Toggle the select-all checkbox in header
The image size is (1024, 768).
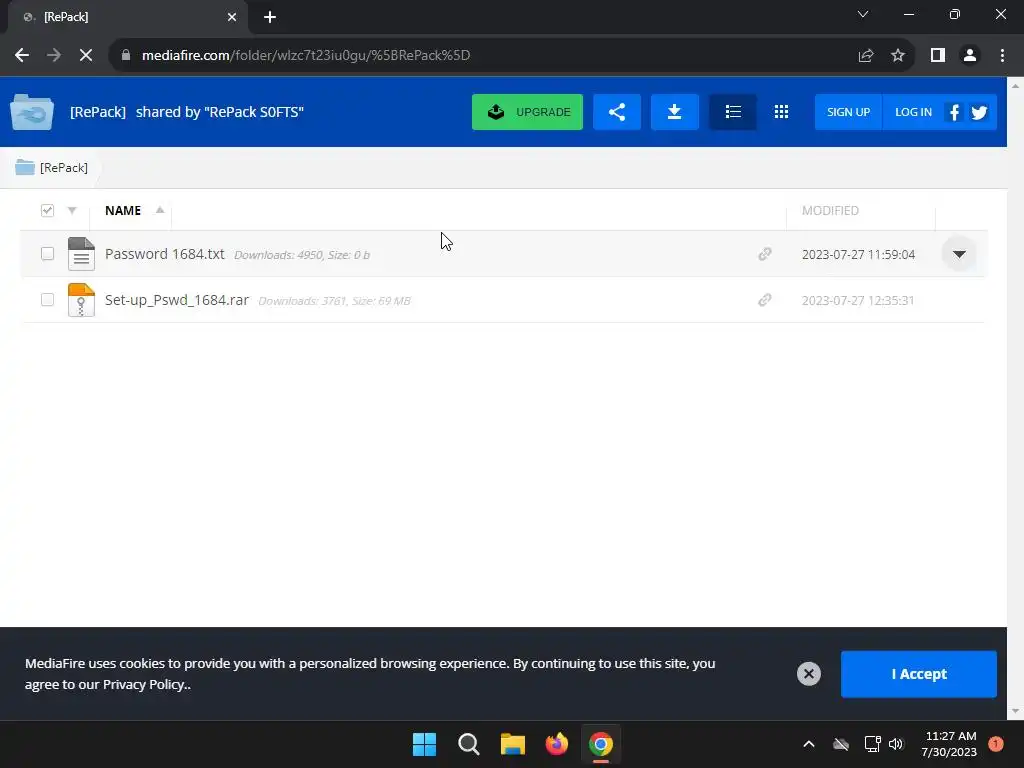point(47,210)
